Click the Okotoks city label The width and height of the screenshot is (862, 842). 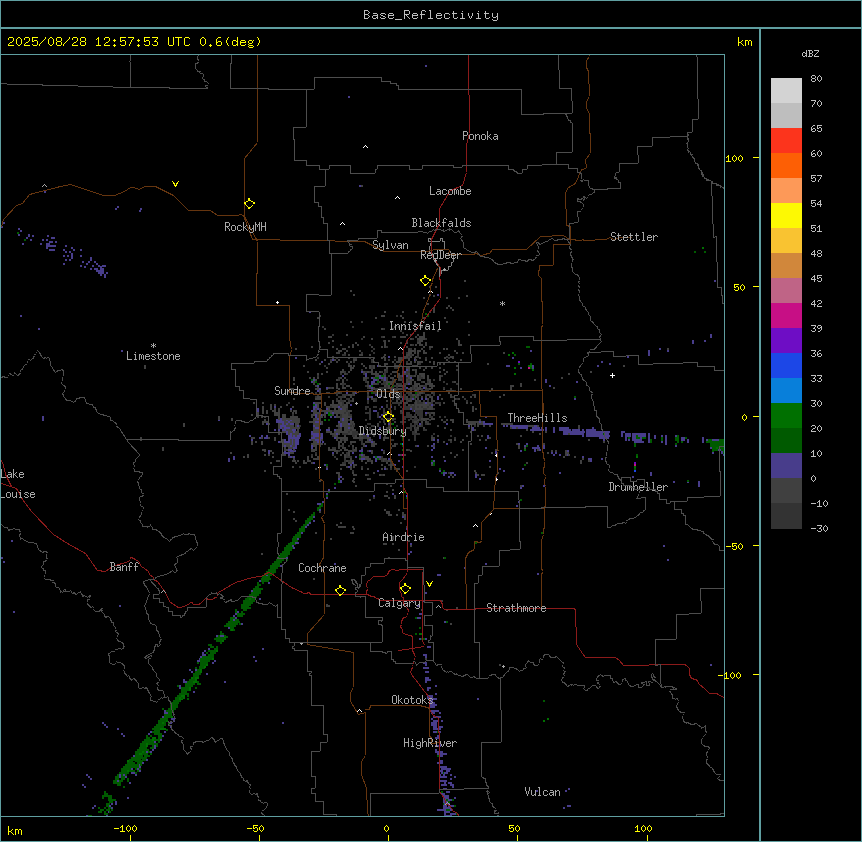412,700
